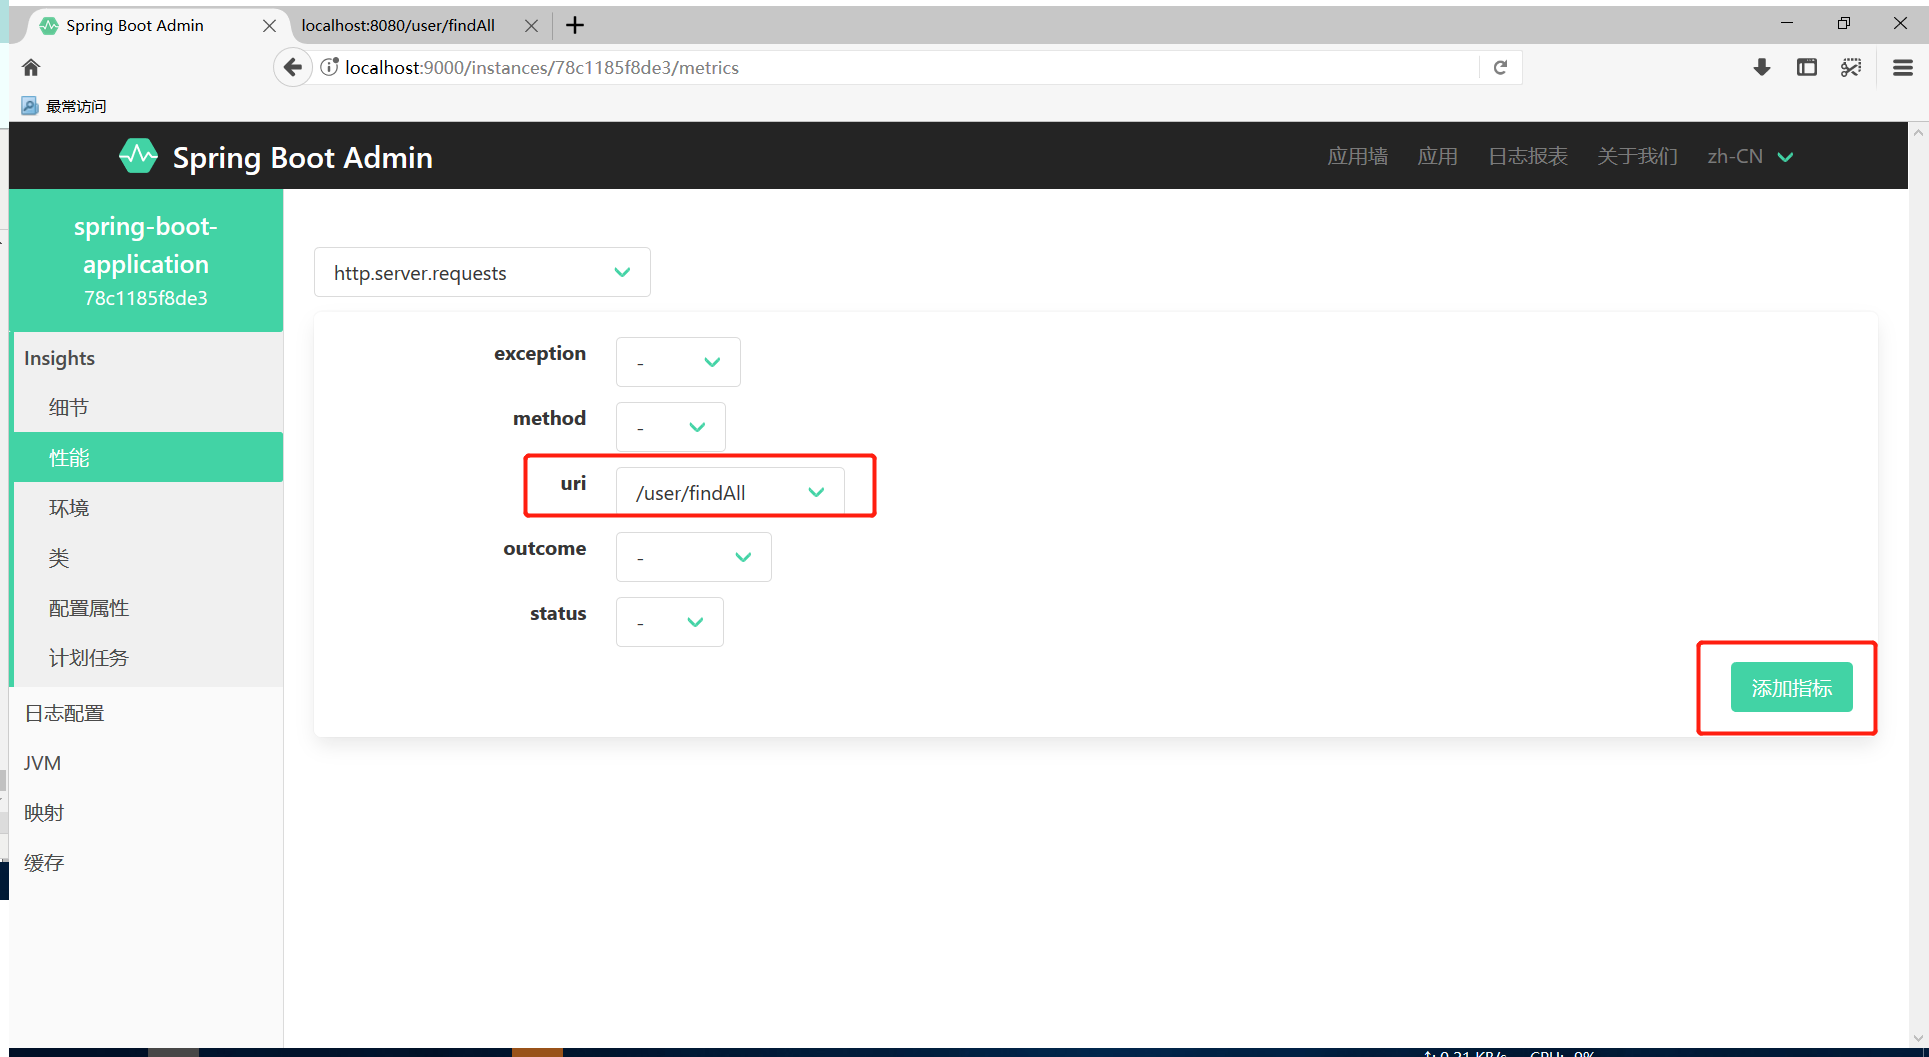Open the browser hamburger menu
Screen dimensions: 1929x1057
pos(1903,68)
